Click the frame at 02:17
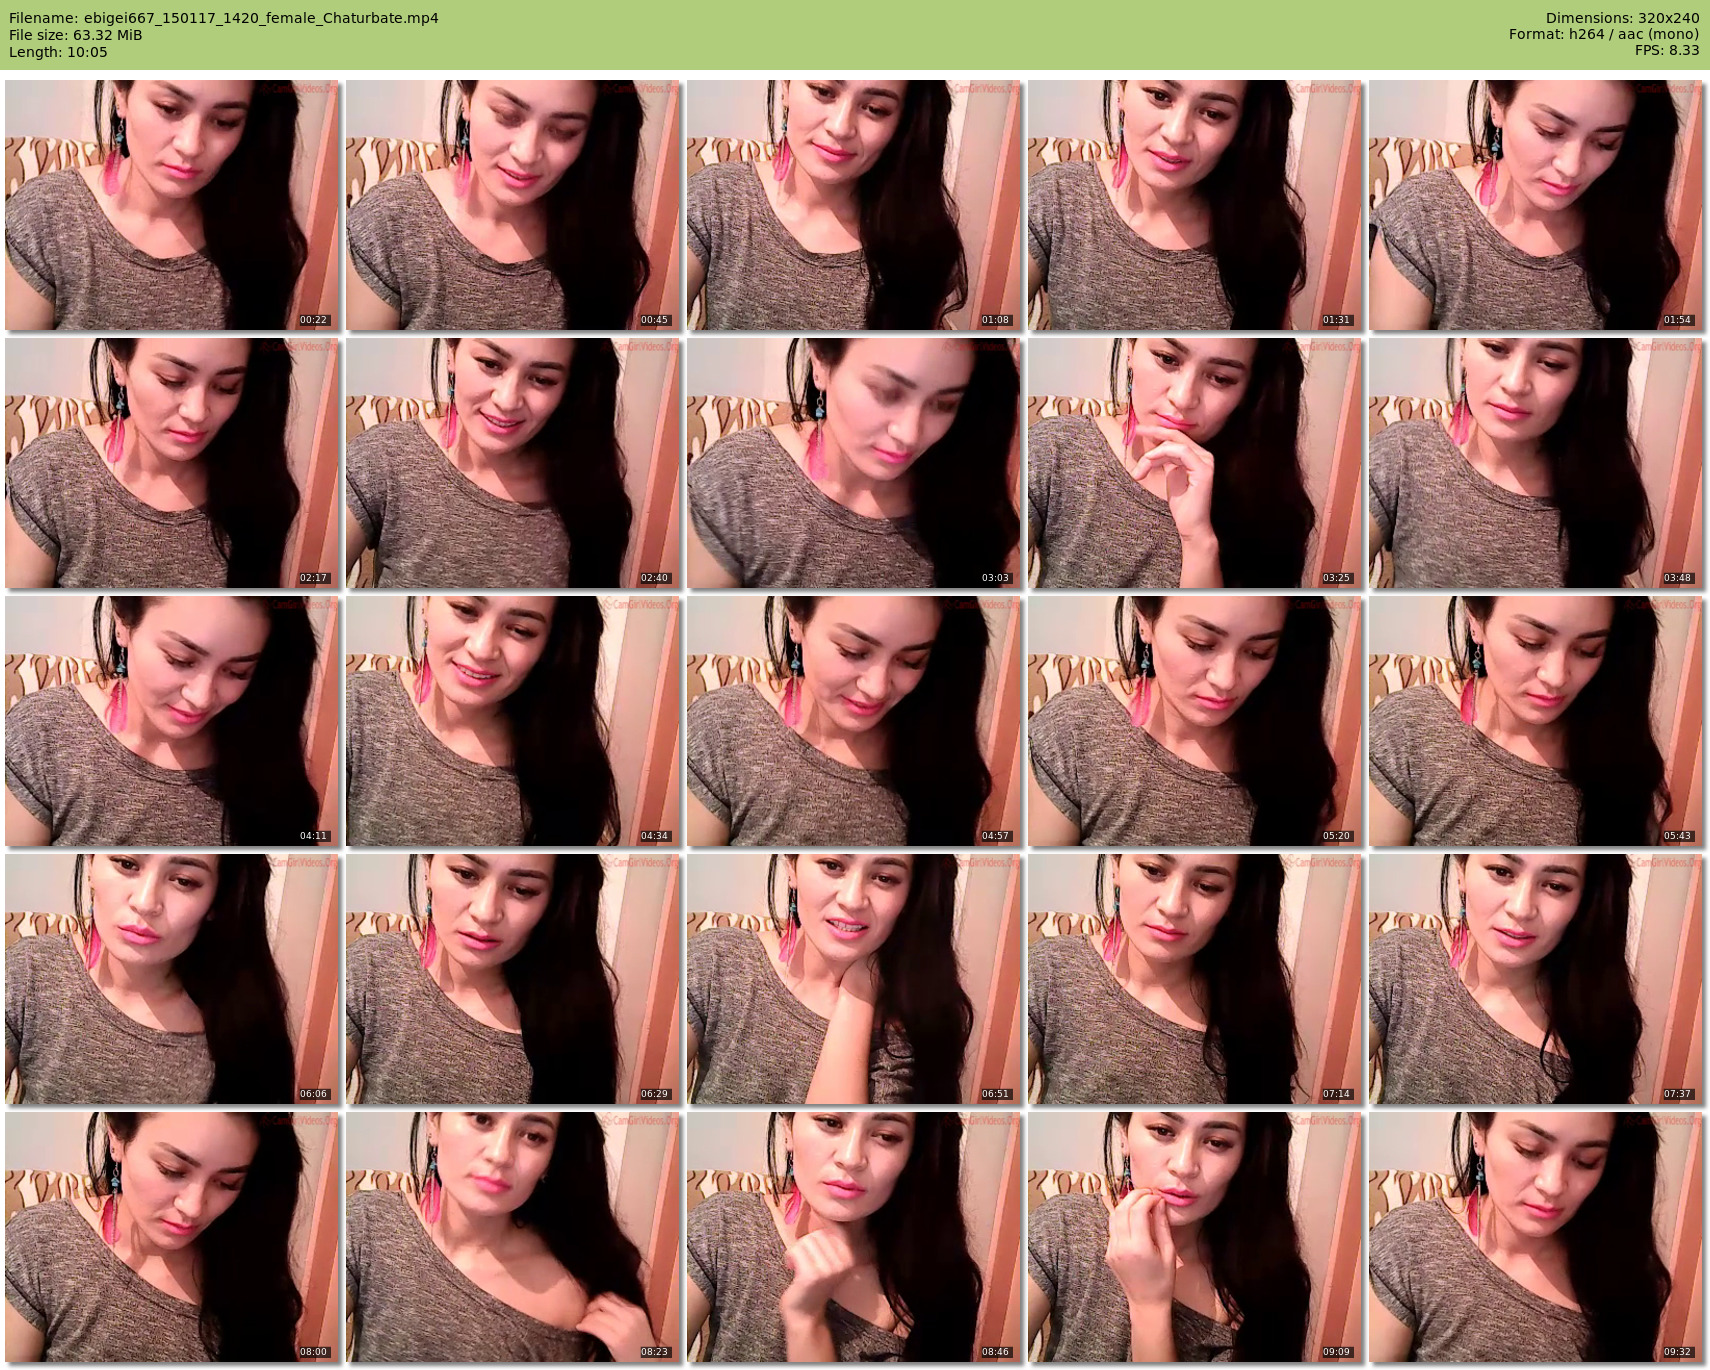This screenshot has height=1370, width=1710. tap(172, 463)
